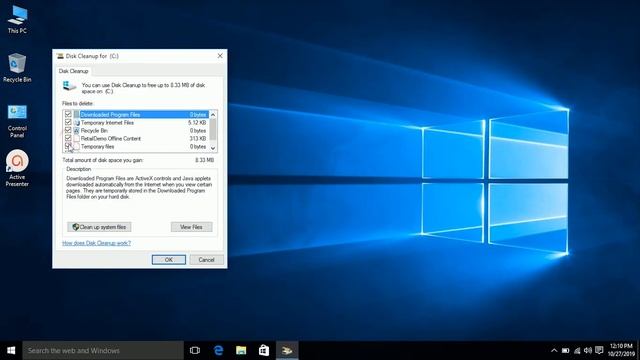
Task: Select the Downloaded Program Files row
Action: pyautogui.click(x=136, y=114)
